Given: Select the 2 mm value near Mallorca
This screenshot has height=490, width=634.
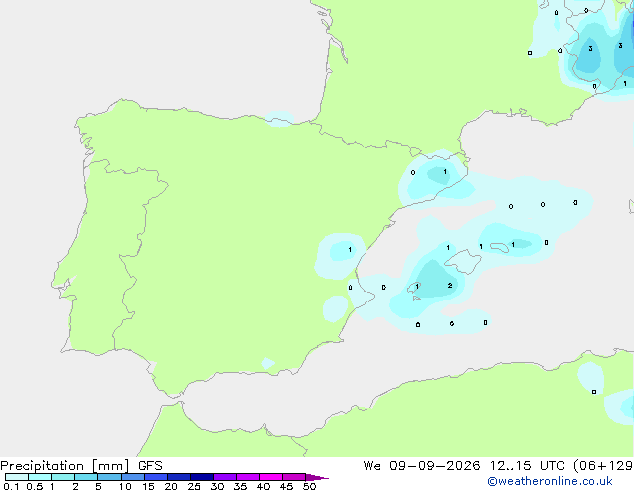Looking at the screenshot, I should tap(450, 286).
